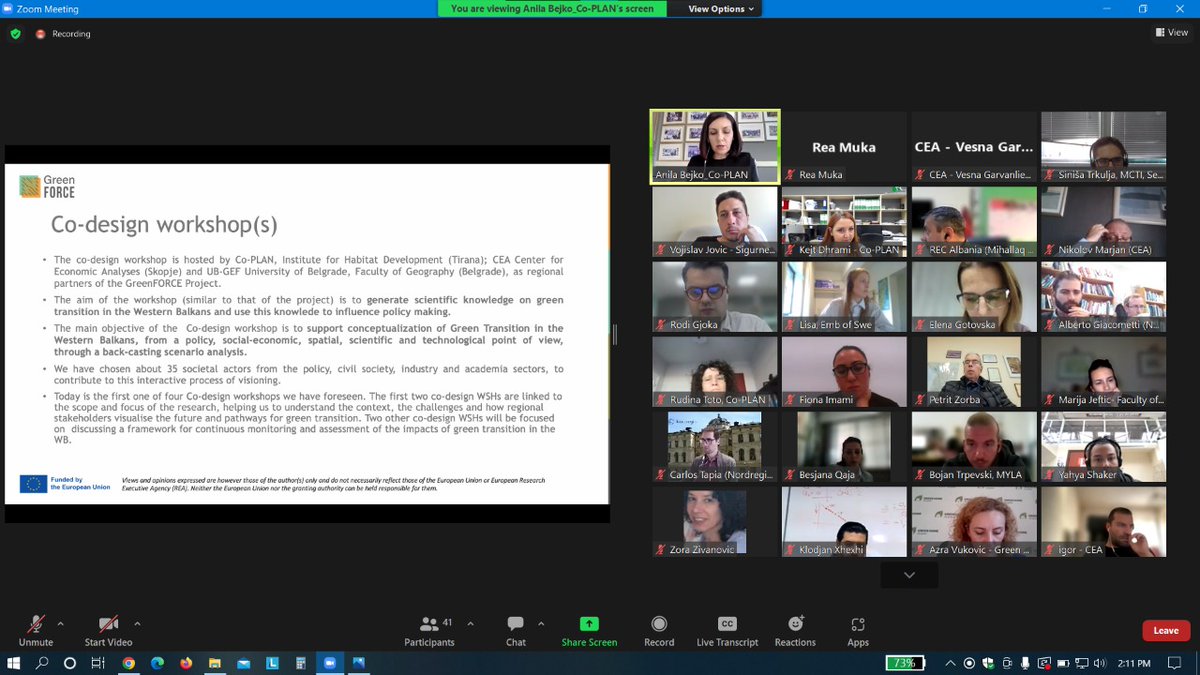Select Rudina Toto, Co-PLAN tile
The image size is (1200, 675).
tap(715, 372)
